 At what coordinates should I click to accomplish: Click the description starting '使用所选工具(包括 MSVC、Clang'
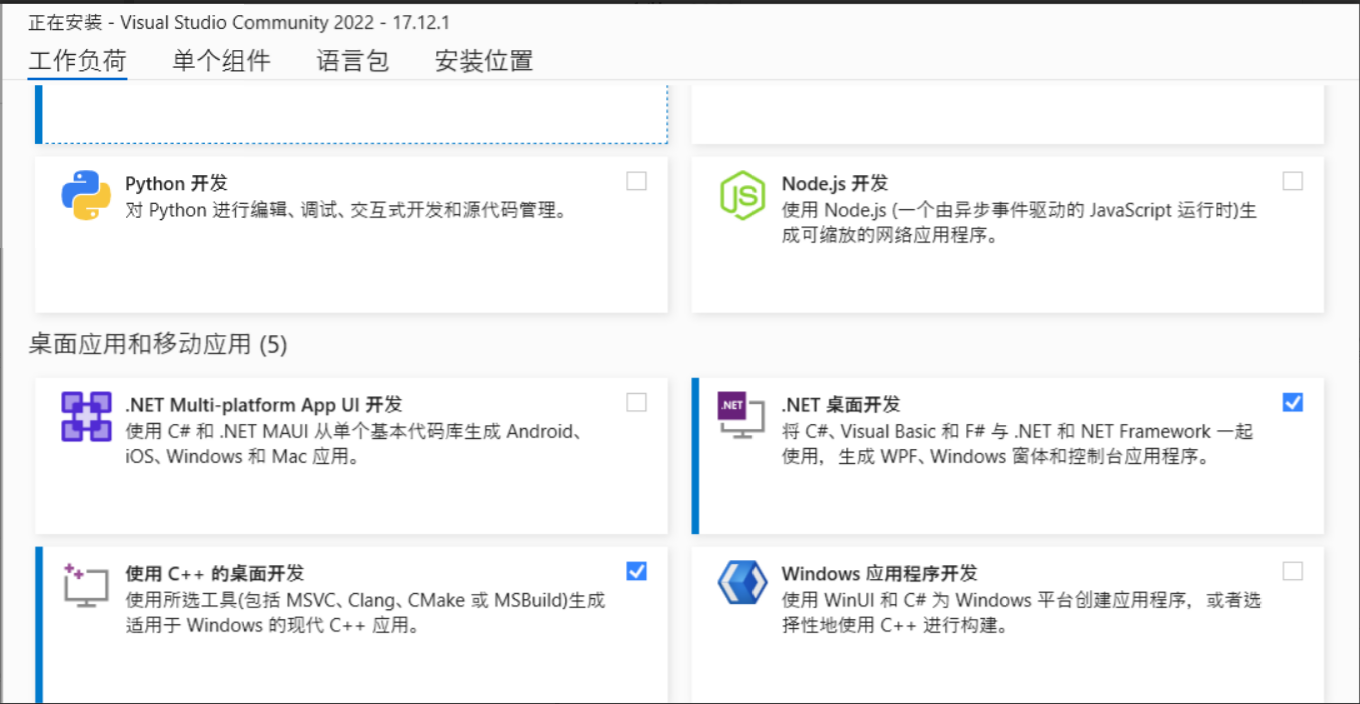[365, 613]
